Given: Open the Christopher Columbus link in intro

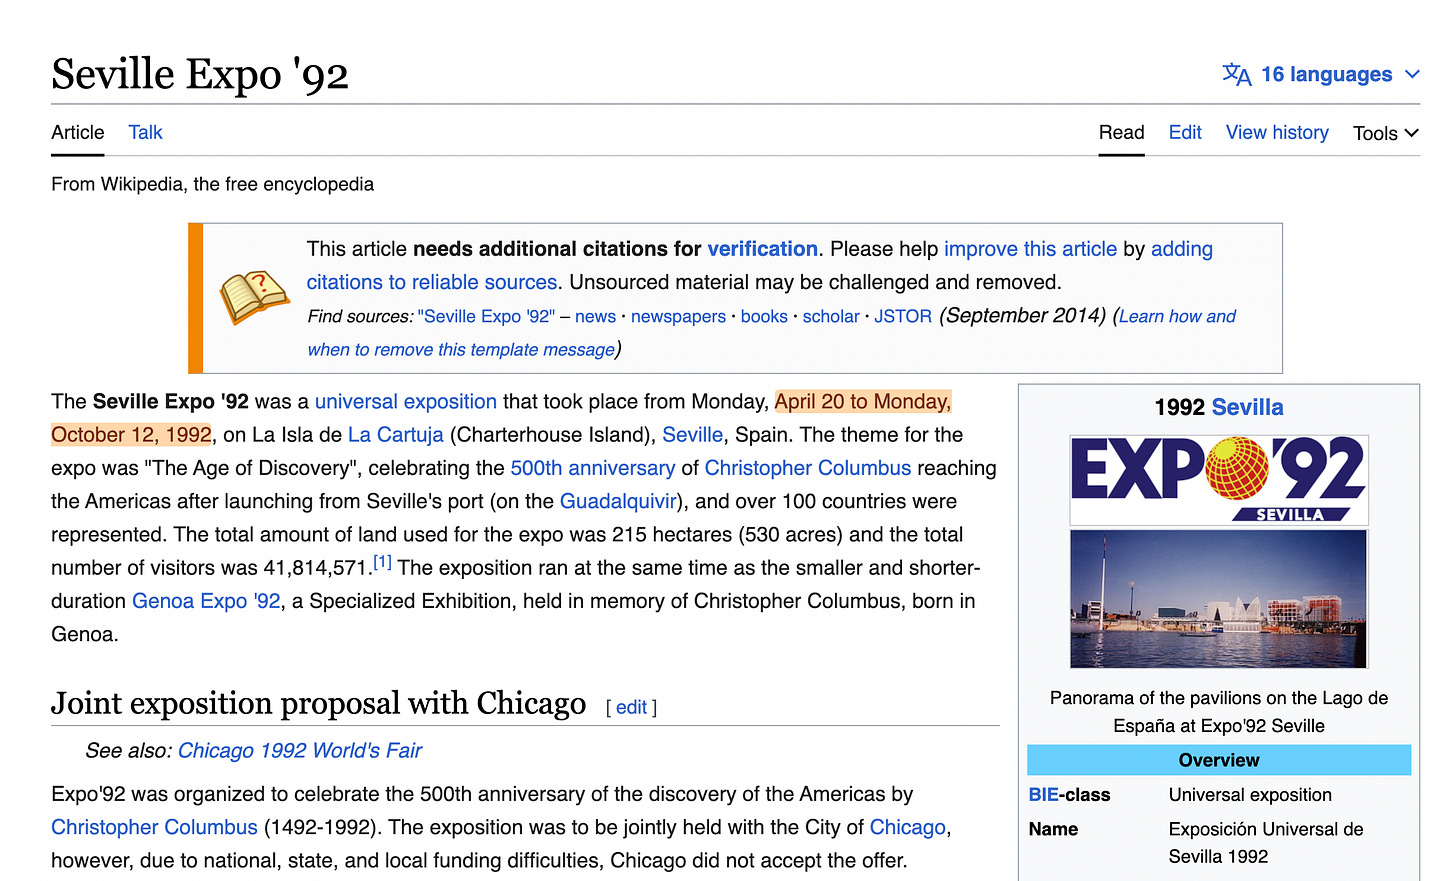Looking at the screenshot, I should (808, 468).
